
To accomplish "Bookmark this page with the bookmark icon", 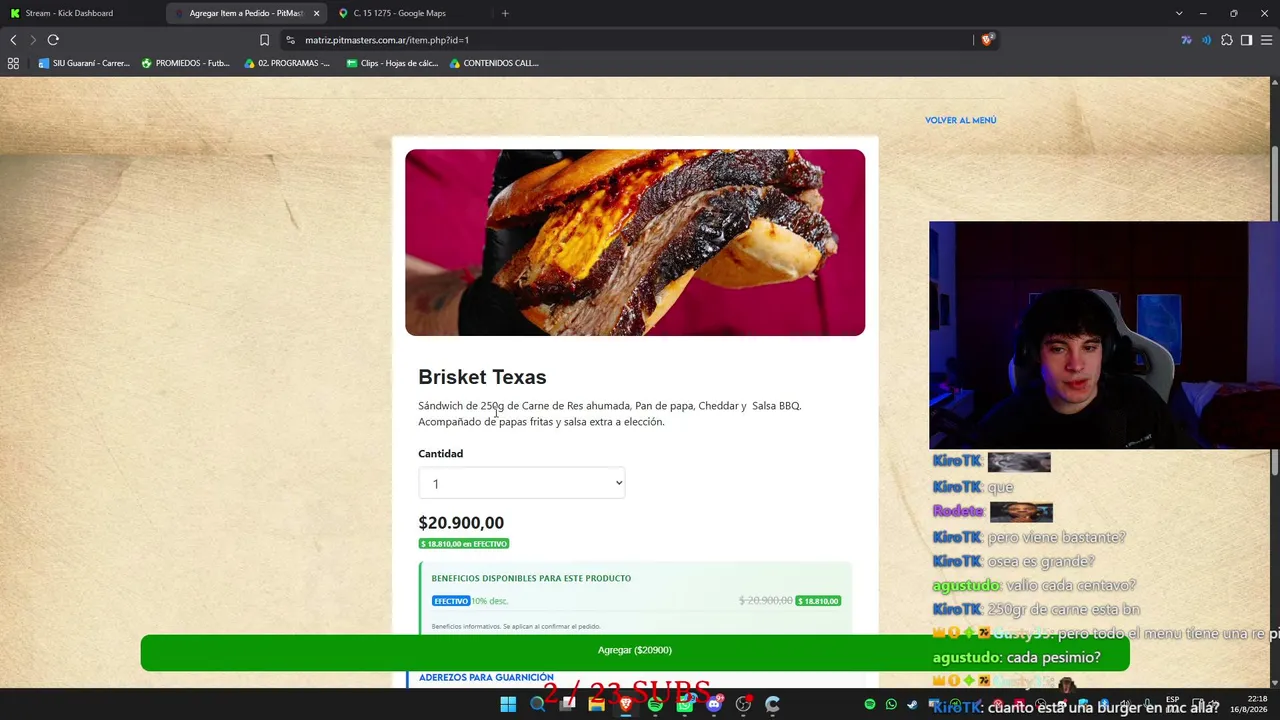I will [264, 40].
